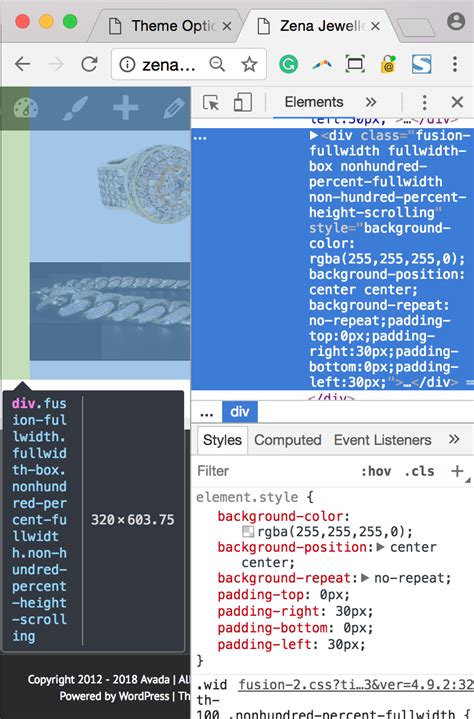This screenshot has height=719, width=474.
Task: Toggle the :hov element state panel
Action: (376, 471)
